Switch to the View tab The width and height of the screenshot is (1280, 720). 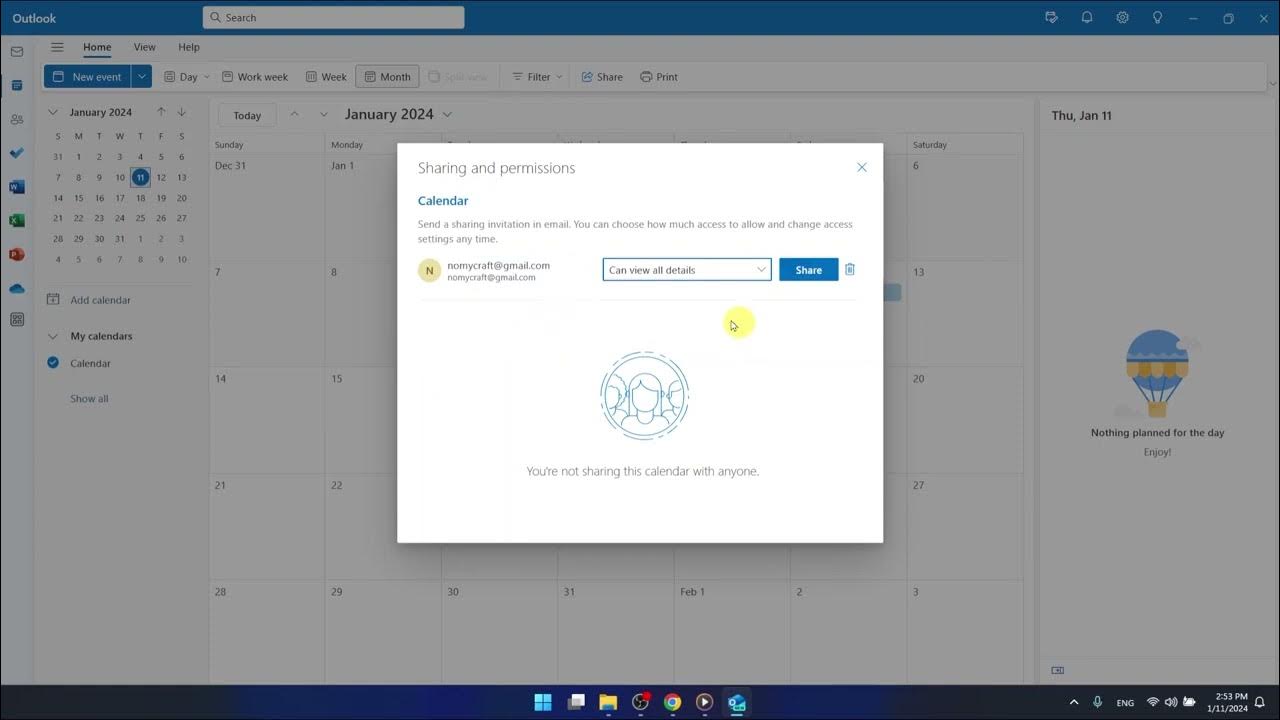point(144,47)
